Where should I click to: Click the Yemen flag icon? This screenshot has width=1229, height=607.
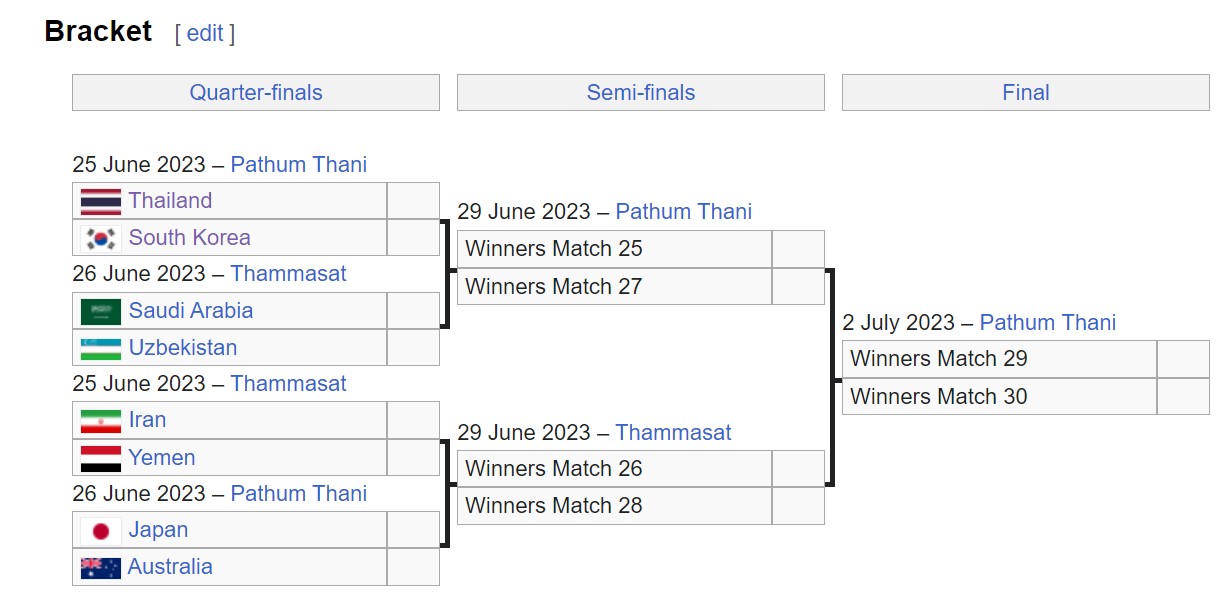click(101, 458)
